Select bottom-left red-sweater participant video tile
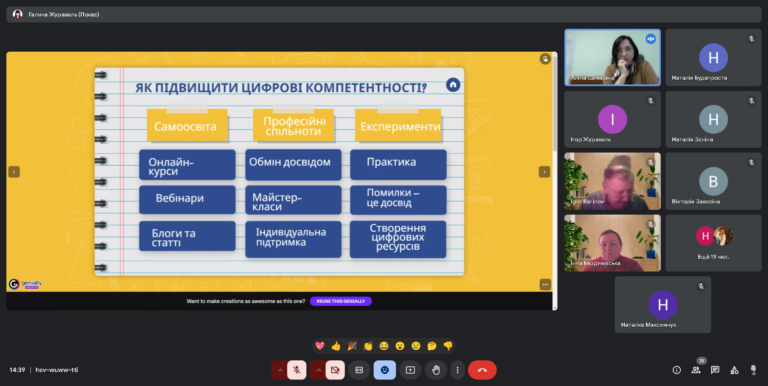This screenshot has height=386, width=768. [612, 243]
